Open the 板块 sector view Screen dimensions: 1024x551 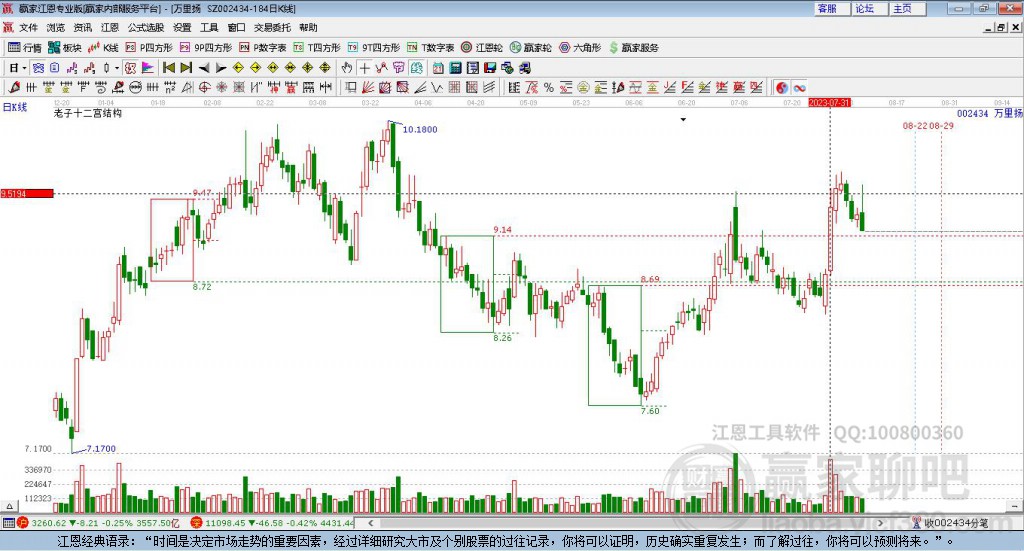65,48
